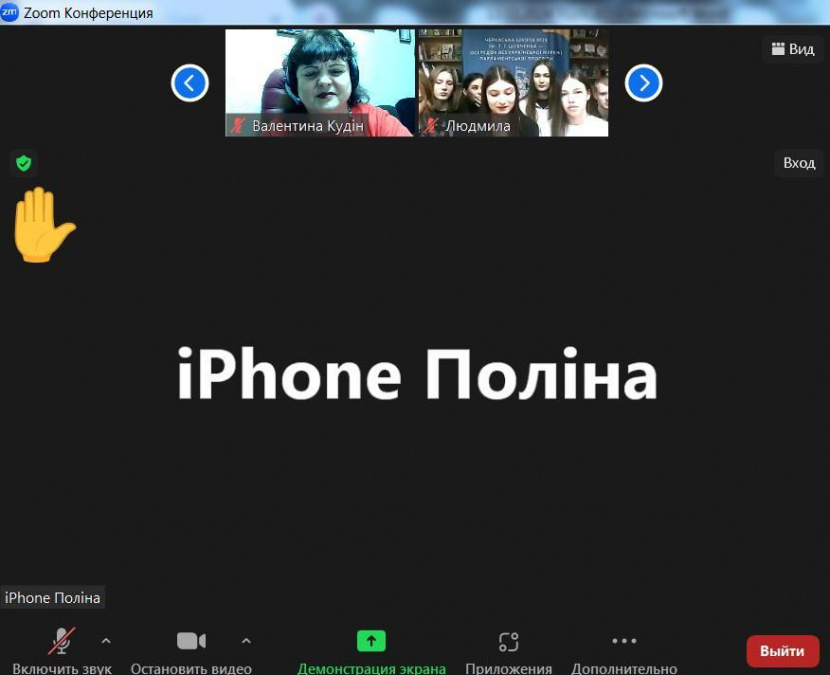Expand audio options chevron beside microphone

(x=106, y=641)
